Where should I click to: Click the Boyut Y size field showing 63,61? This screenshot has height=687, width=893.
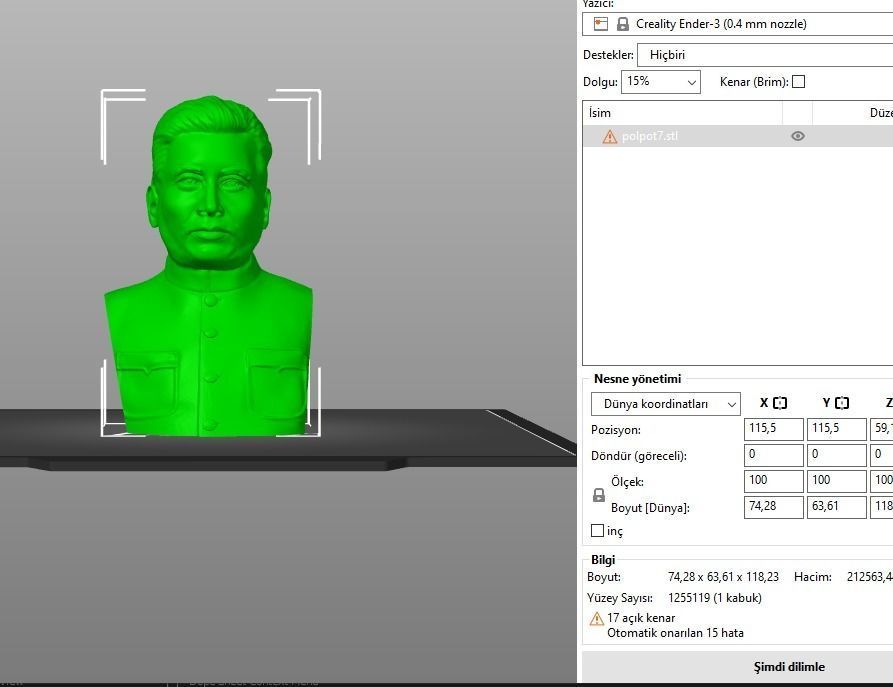836,507
